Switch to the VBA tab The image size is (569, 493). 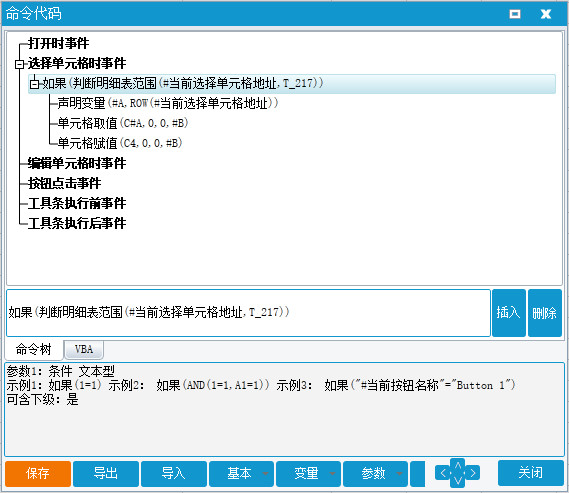pyautogui.click(x=84, y=349)
